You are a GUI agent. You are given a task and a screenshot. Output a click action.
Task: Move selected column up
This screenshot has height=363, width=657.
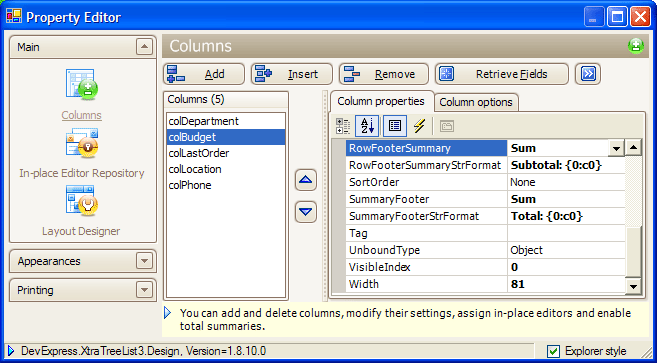305,180
